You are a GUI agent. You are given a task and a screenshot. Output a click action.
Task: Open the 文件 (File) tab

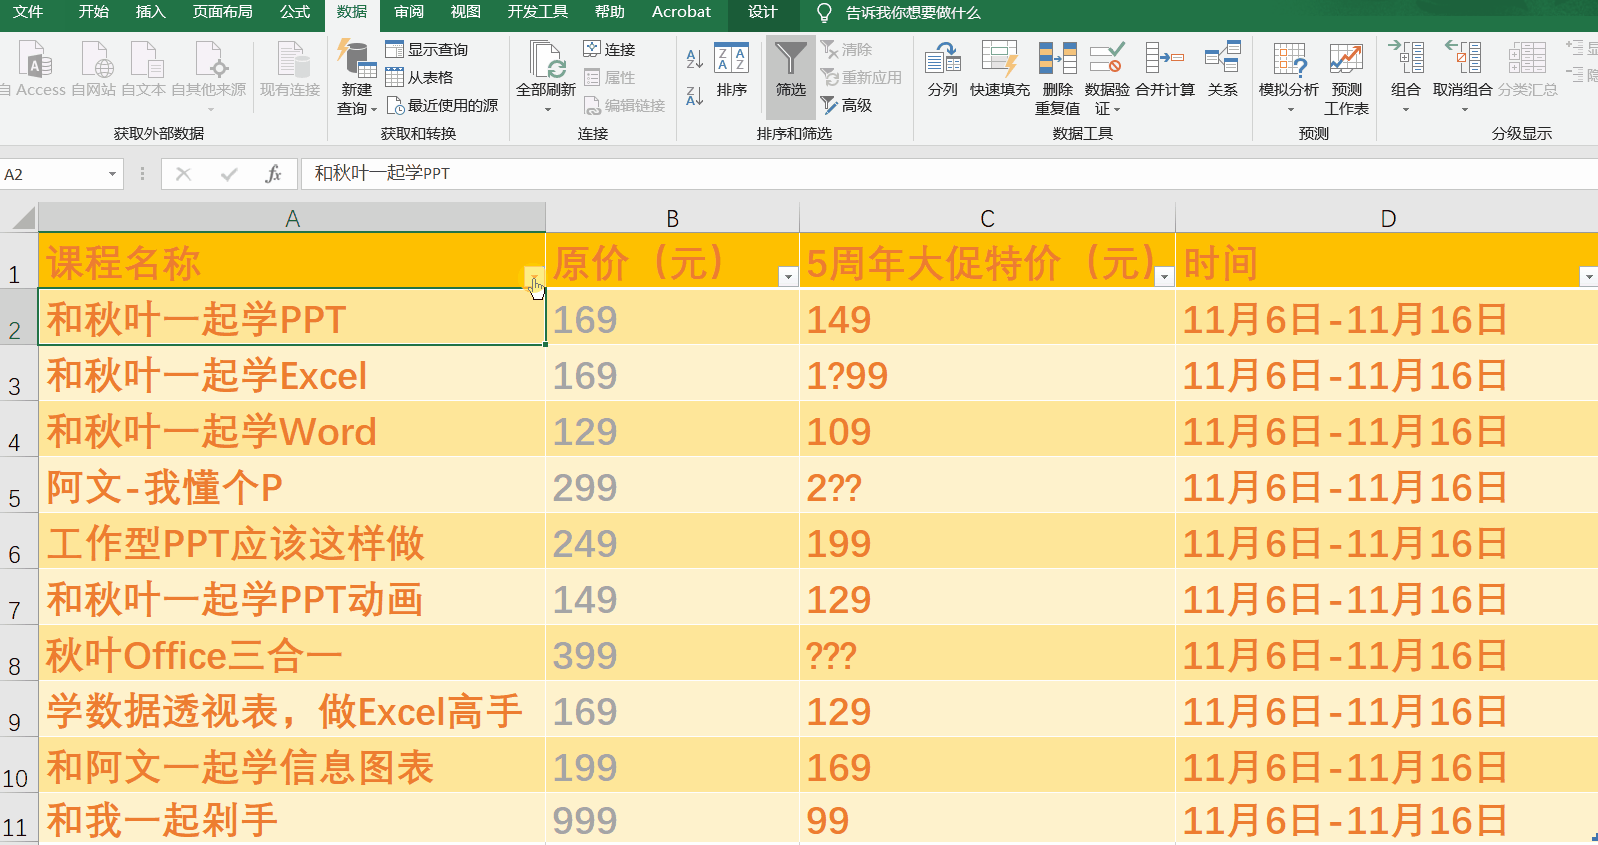coord(28,12)
